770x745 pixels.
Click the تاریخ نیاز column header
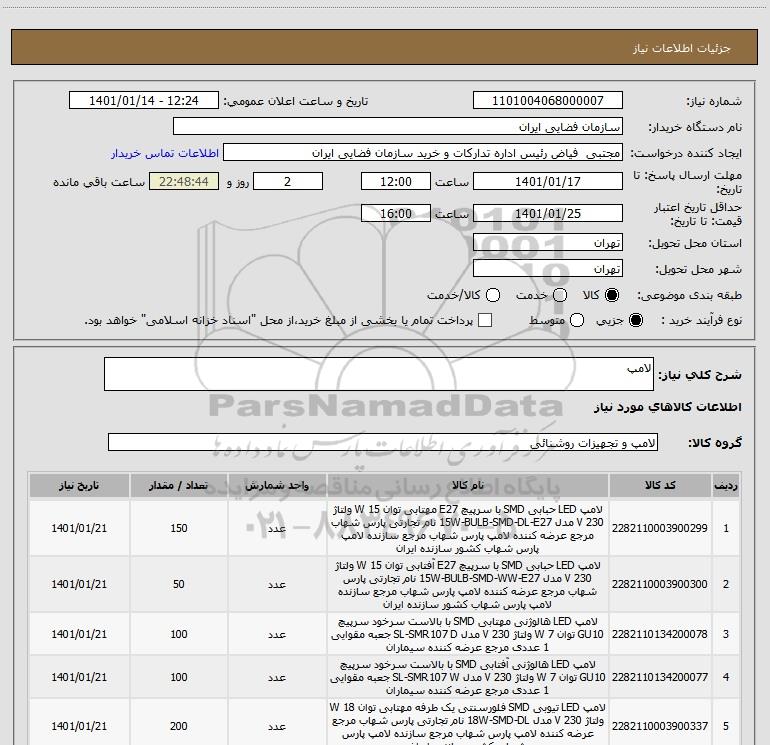click(79, 485)
